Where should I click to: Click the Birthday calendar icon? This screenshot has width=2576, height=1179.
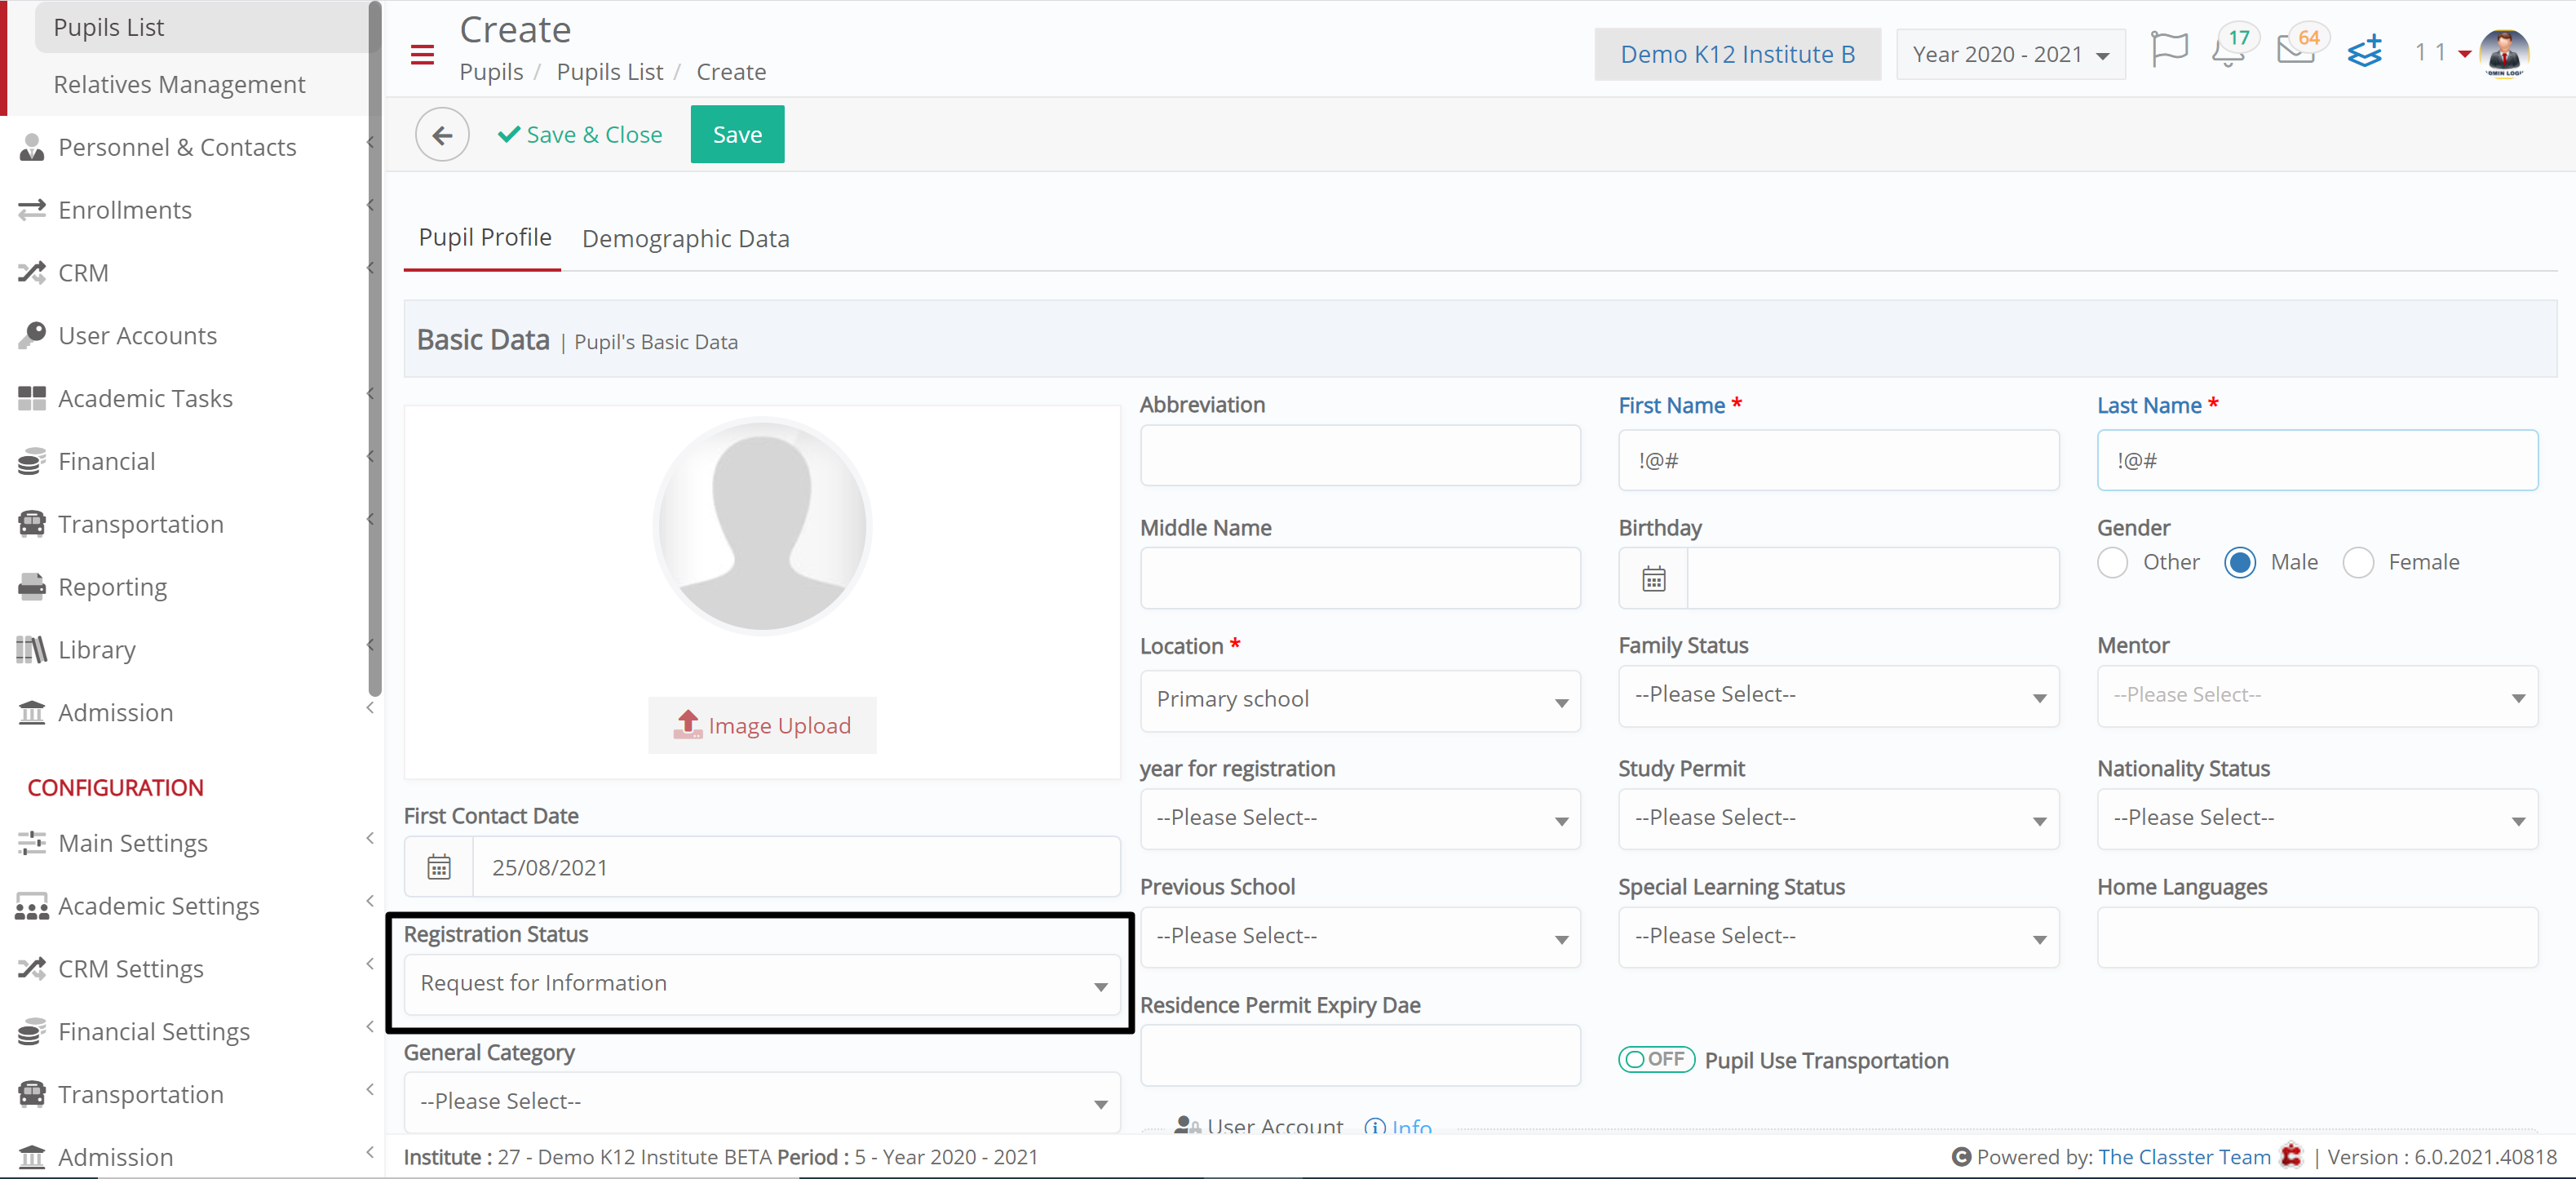[x=1653, y=579]
